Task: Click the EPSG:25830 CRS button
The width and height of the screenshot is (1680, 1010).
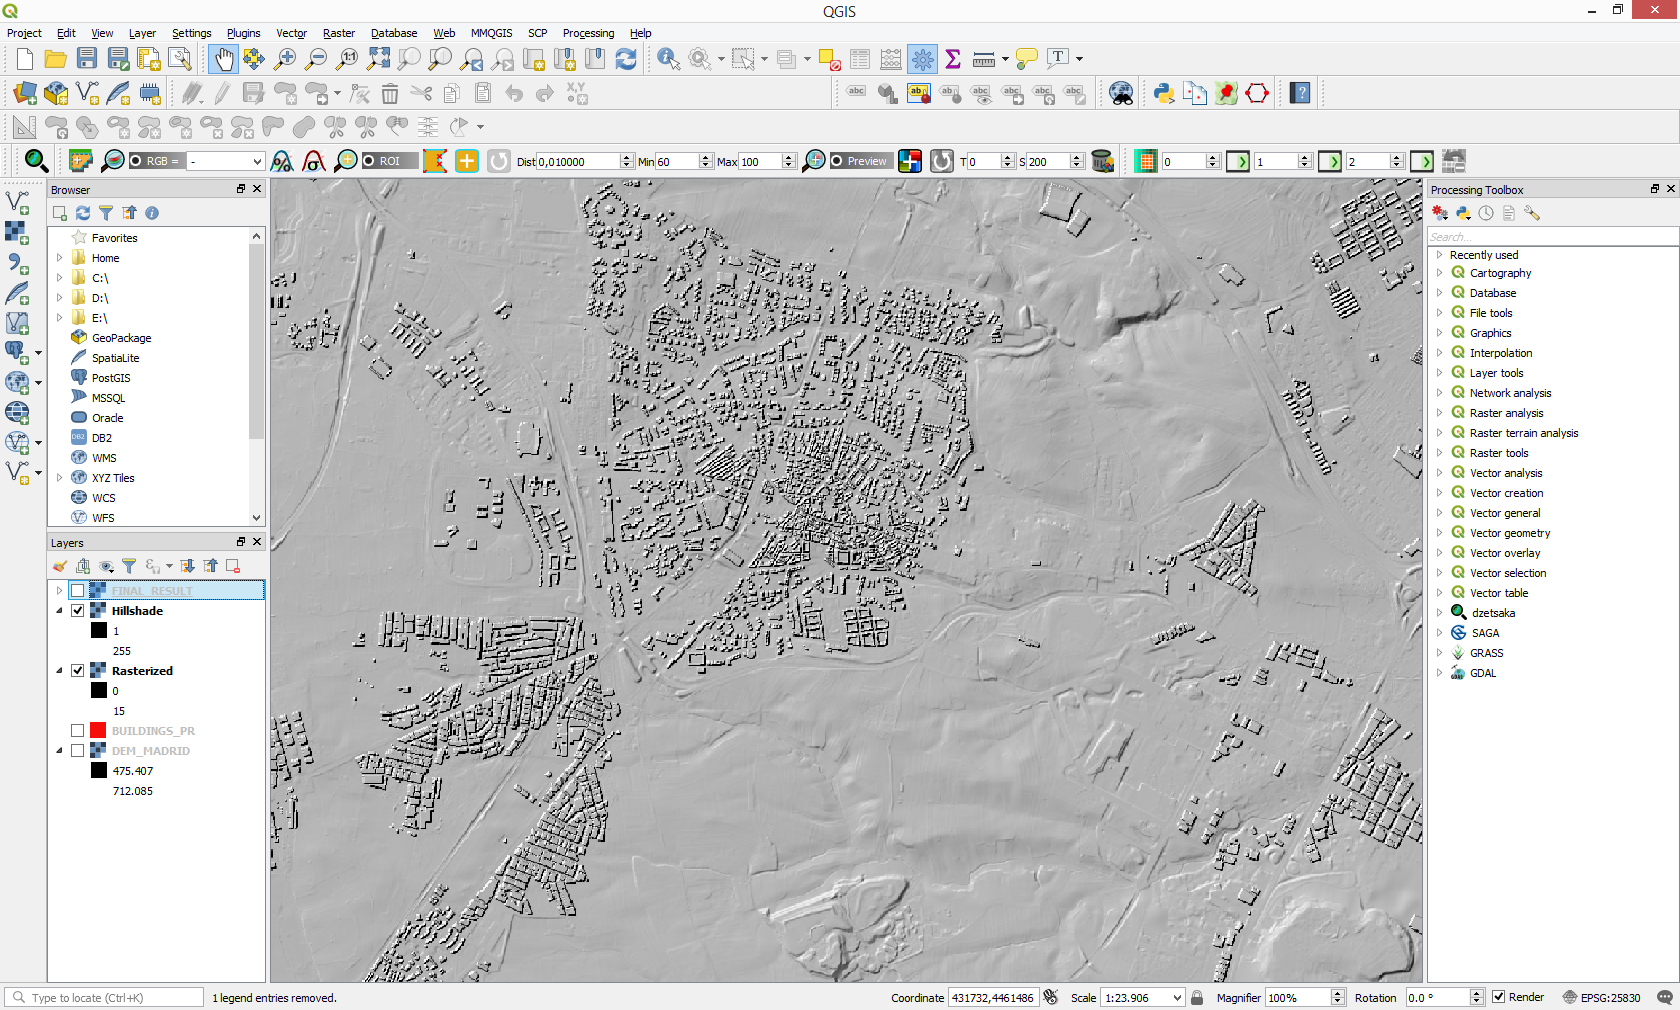Action: click(x=1601, y=998)
